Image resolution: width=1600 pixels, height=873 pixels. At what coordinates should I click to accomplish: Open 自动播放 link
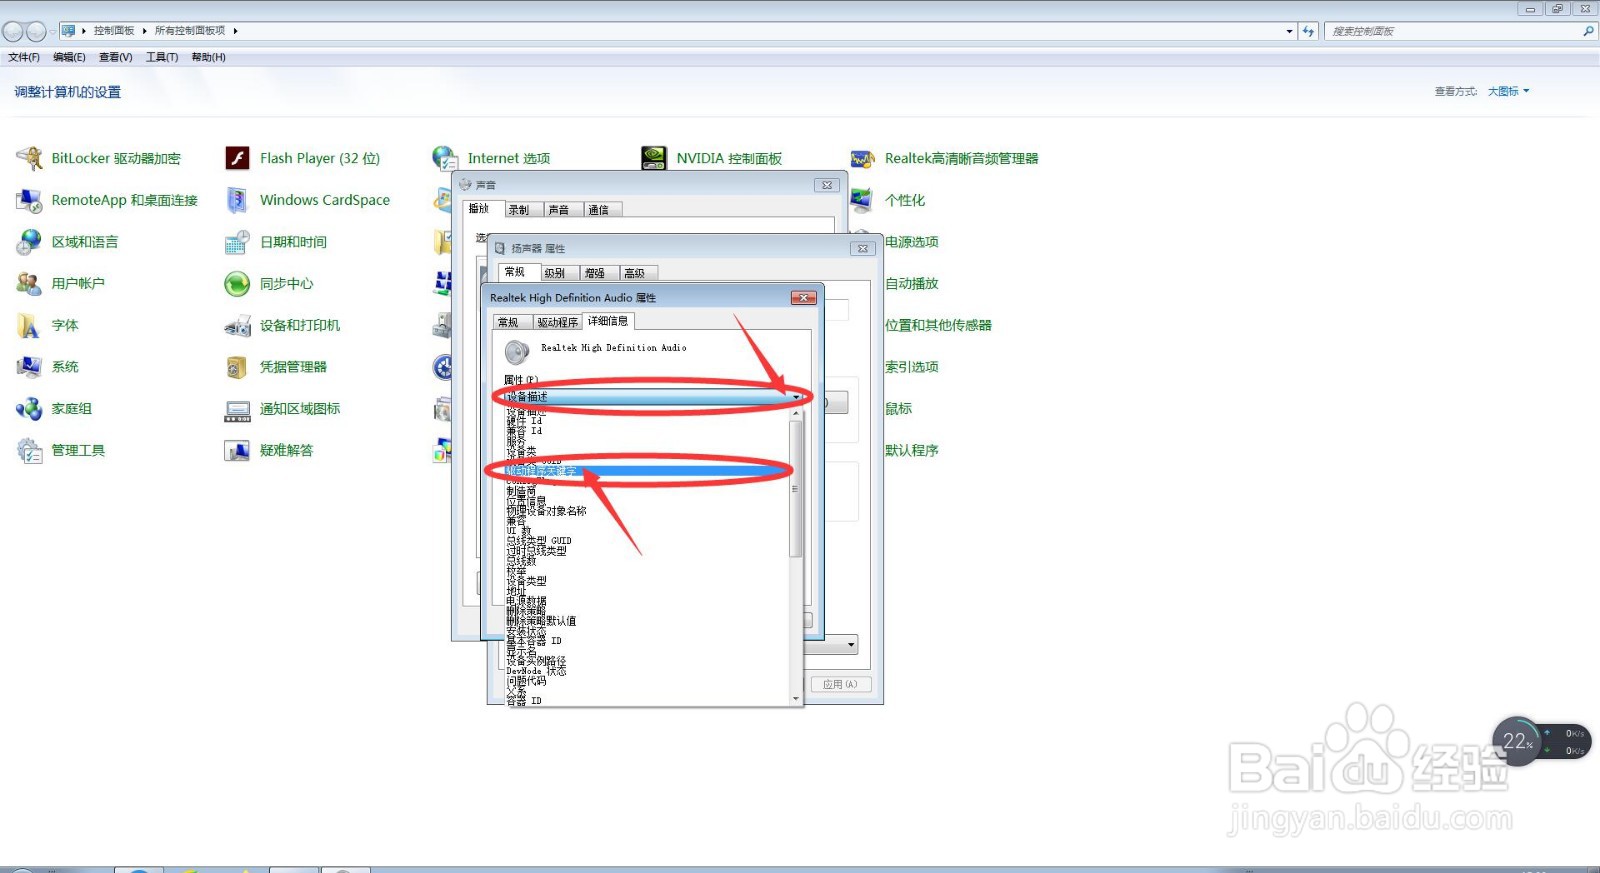[912, 284]
